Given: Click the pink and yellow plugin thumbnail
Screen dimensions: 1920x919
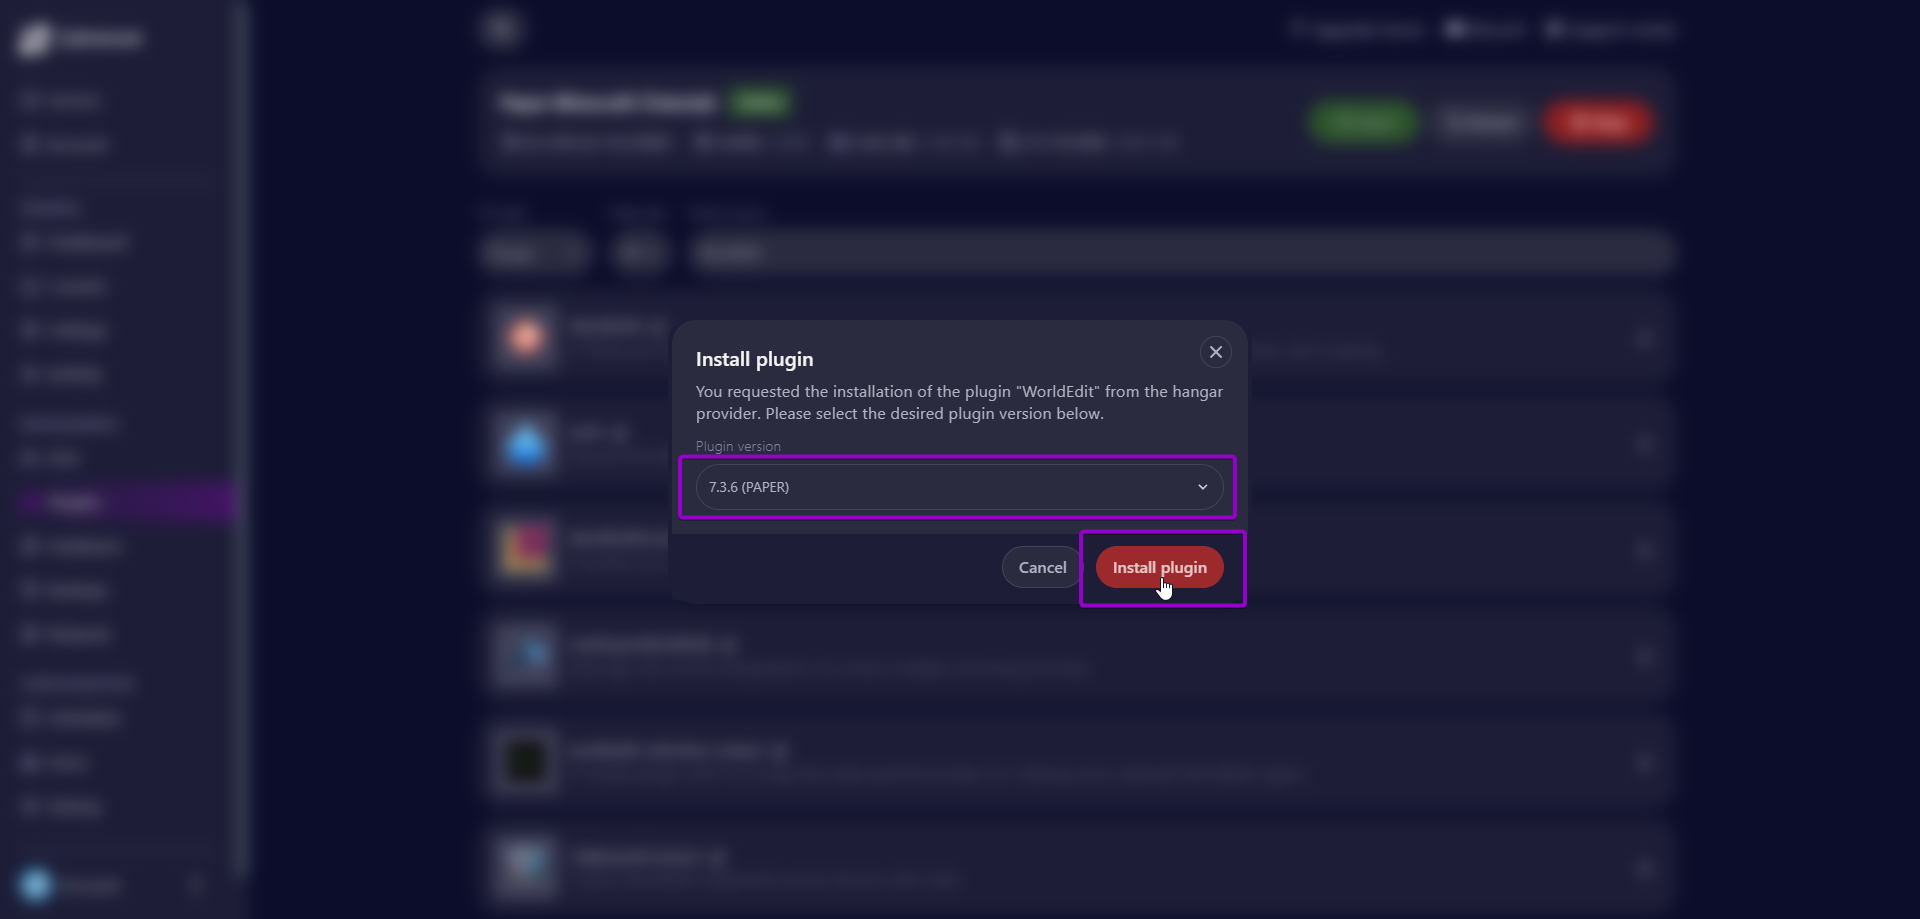Looking at the screenshot, I should [x=526, y=550].
